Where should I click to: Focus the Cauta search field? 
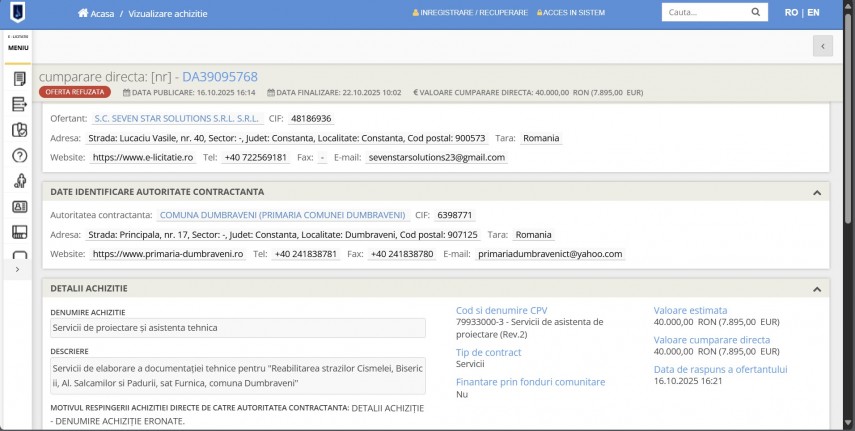click(703, 13)
